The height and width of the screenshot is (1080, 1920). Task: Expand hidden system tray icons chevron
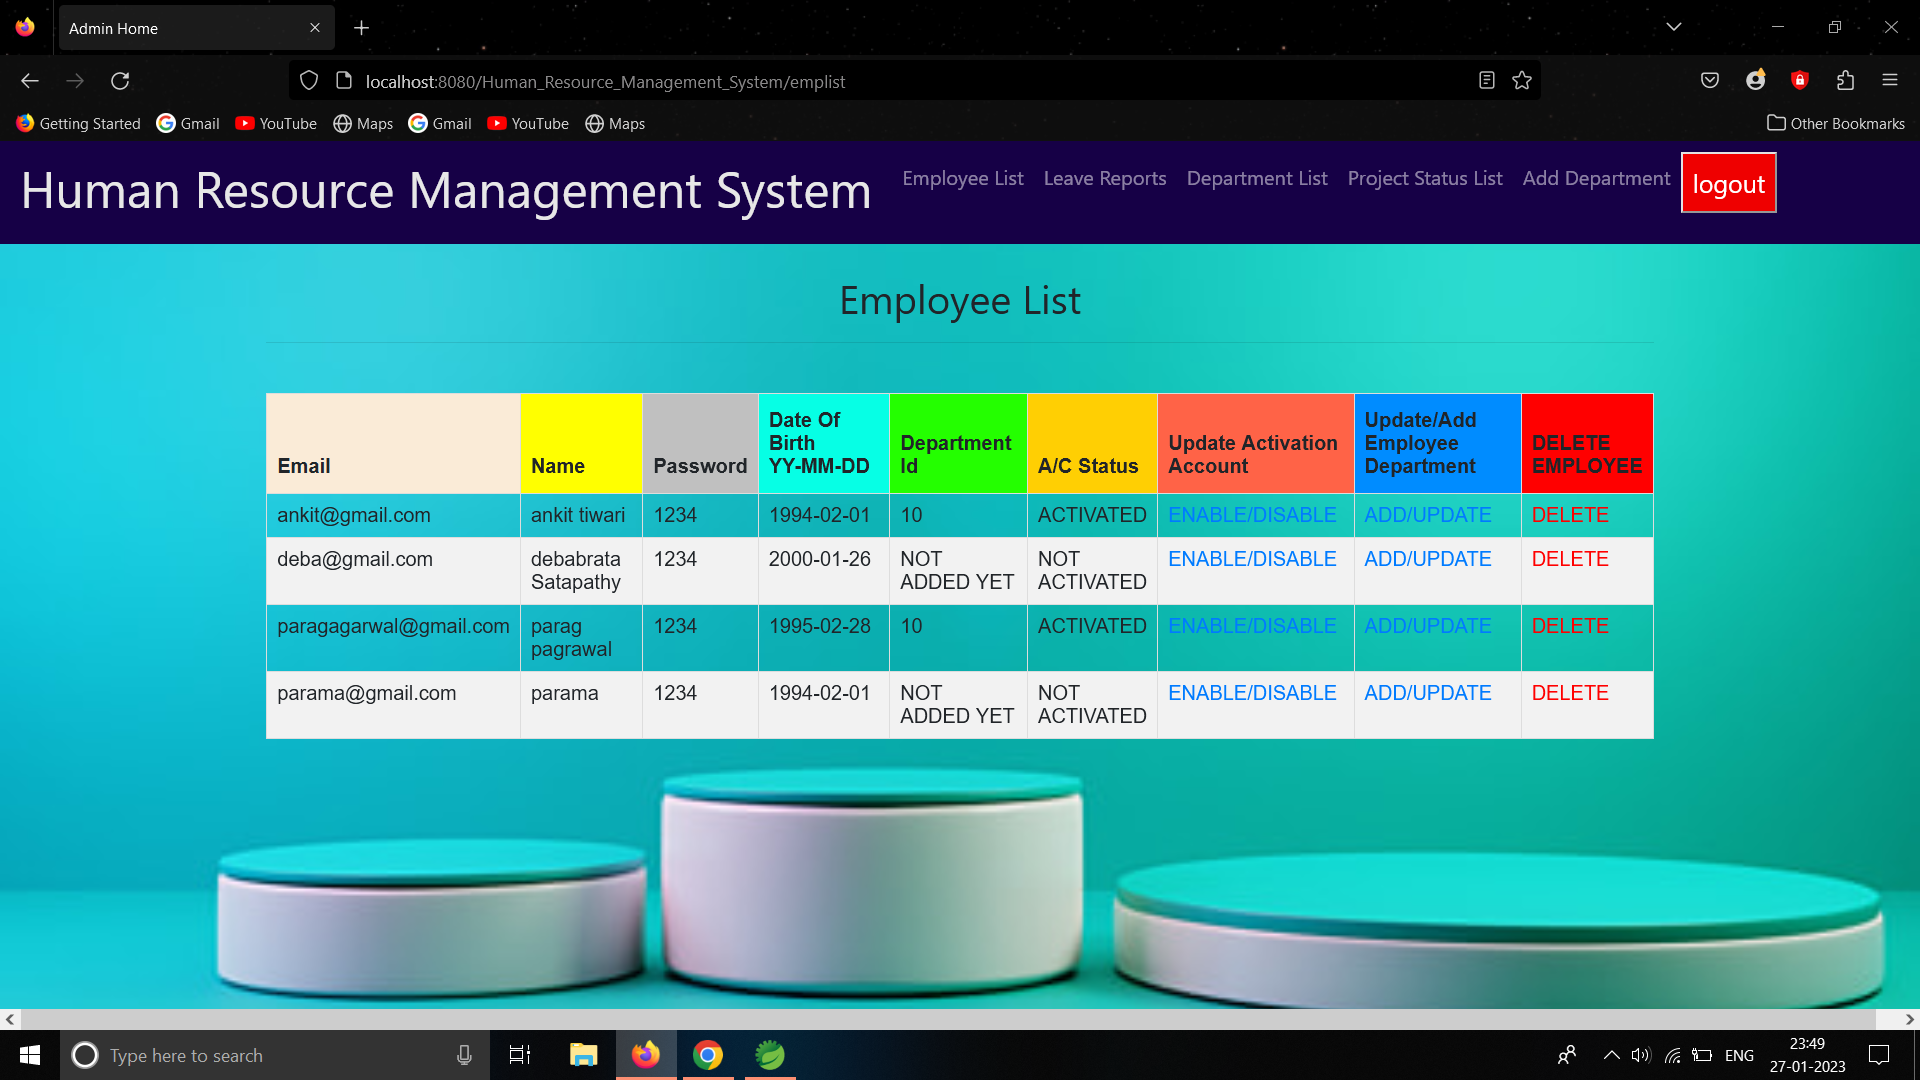pos(1611,1055)
